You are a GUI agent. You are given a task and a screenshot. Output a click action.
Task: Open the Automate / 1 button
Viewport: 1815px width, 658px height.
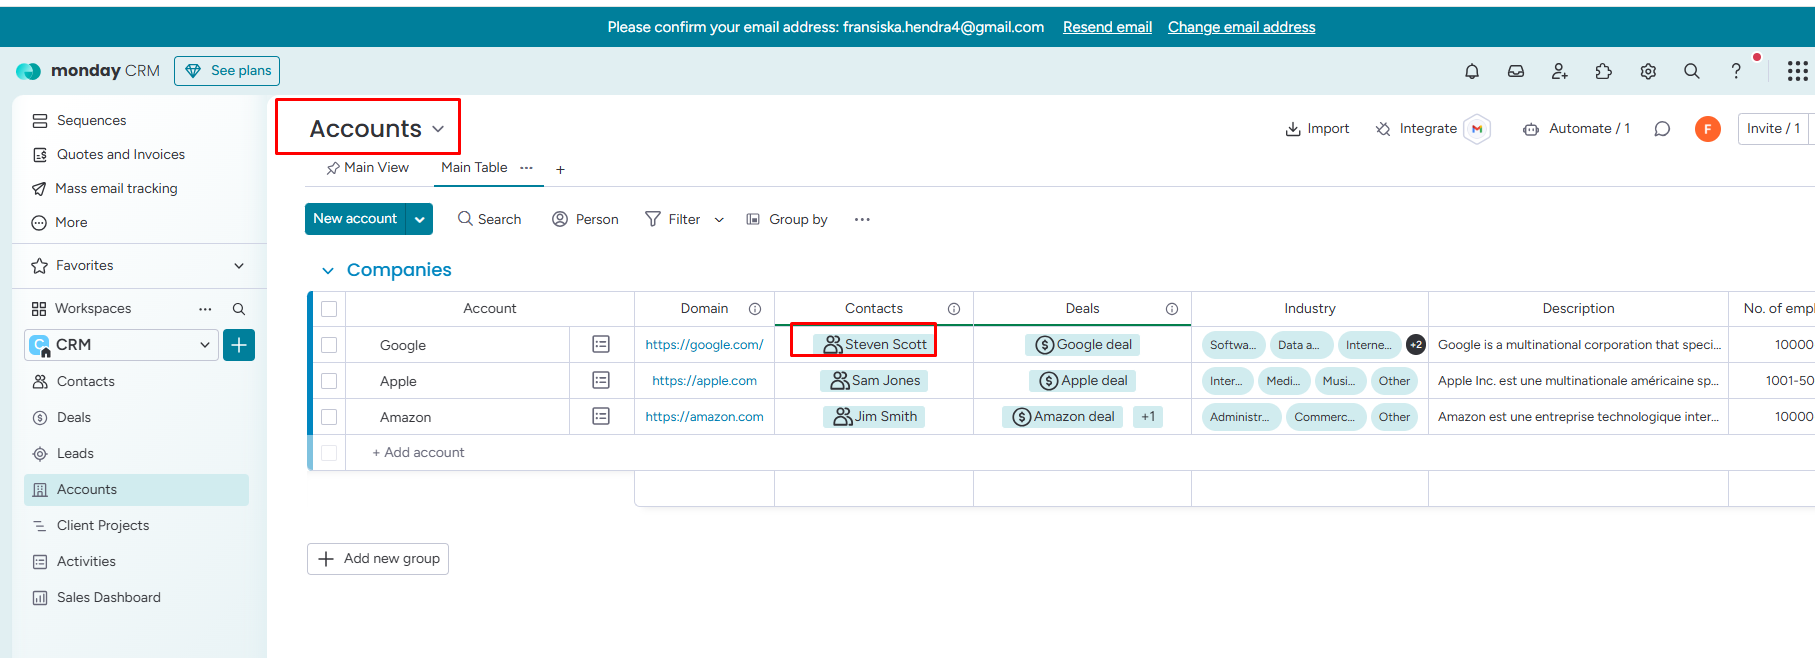pyautogui.click(x=1576, y=129)
